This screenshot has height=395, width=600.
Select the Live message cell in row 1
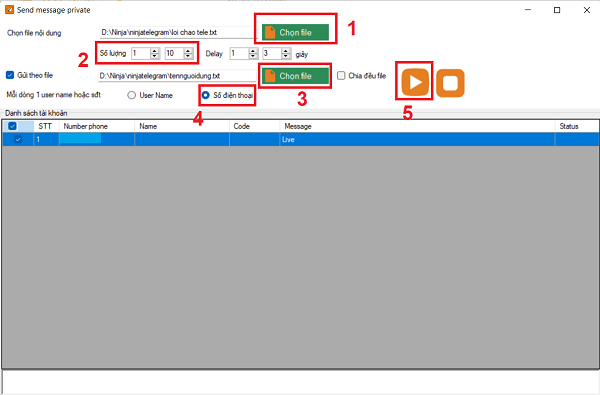(417, 139)
